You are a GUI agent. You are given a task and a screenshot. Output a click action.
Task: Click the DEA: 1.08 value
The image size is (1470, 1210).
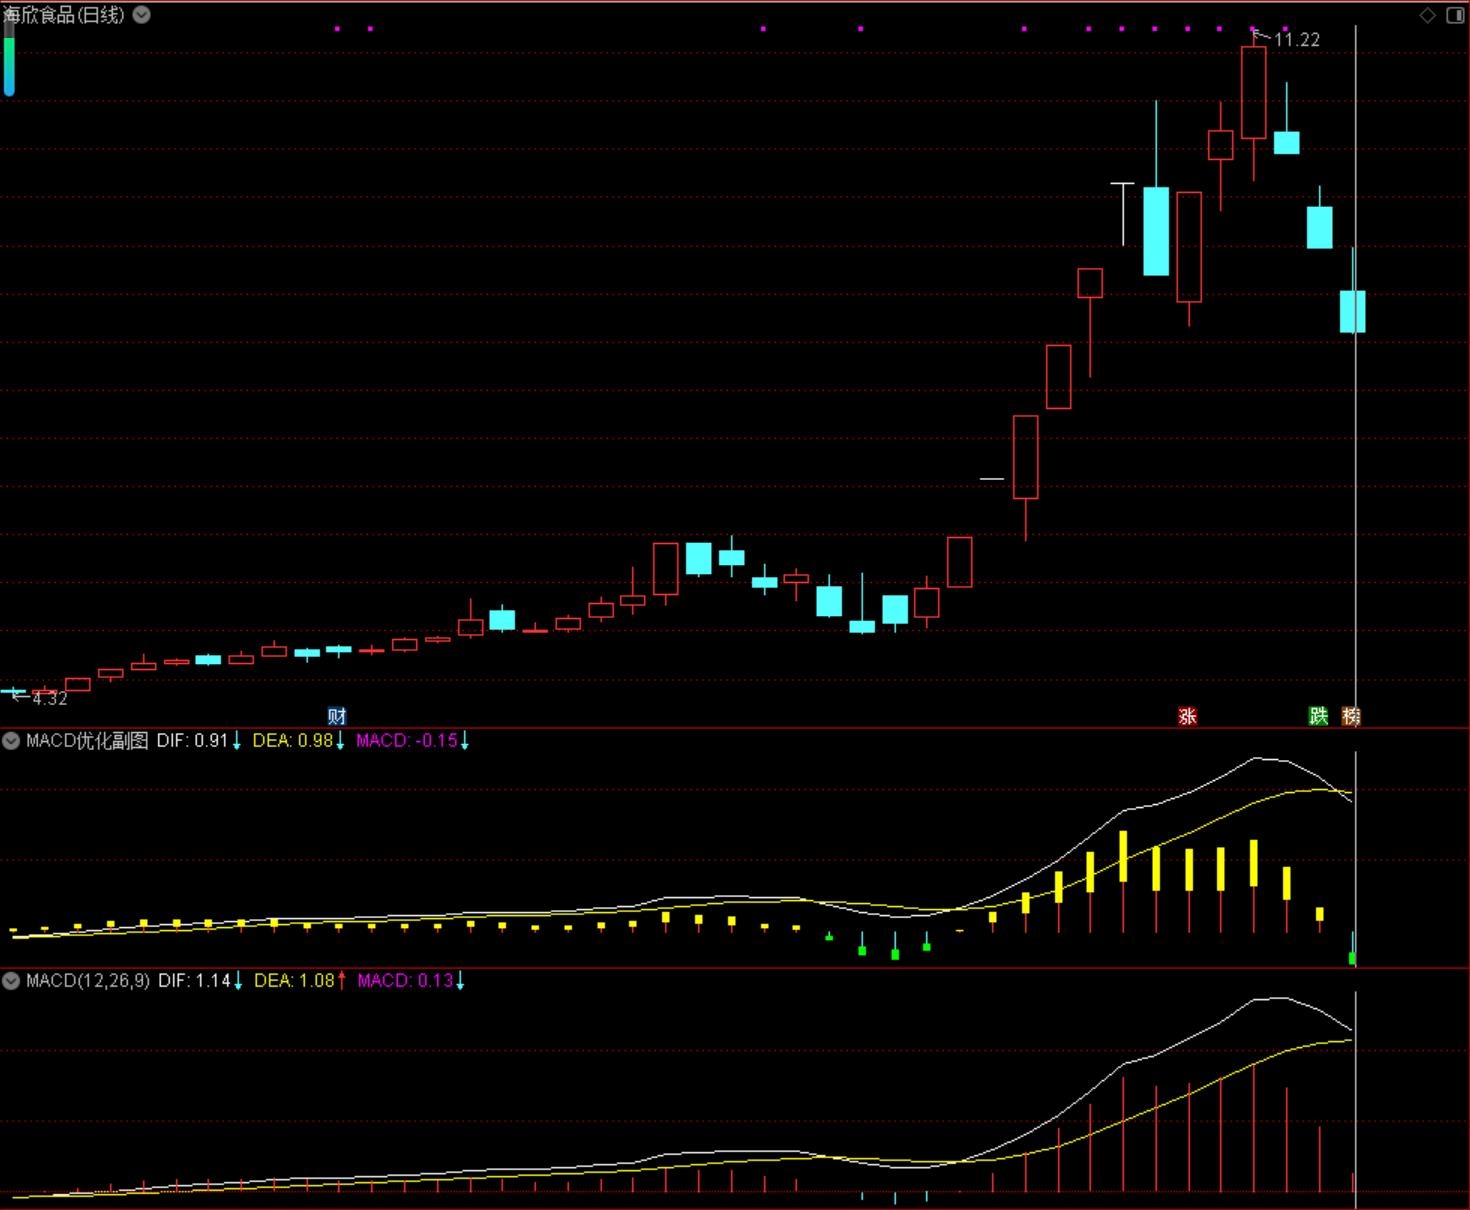click(x=295, y=981)
